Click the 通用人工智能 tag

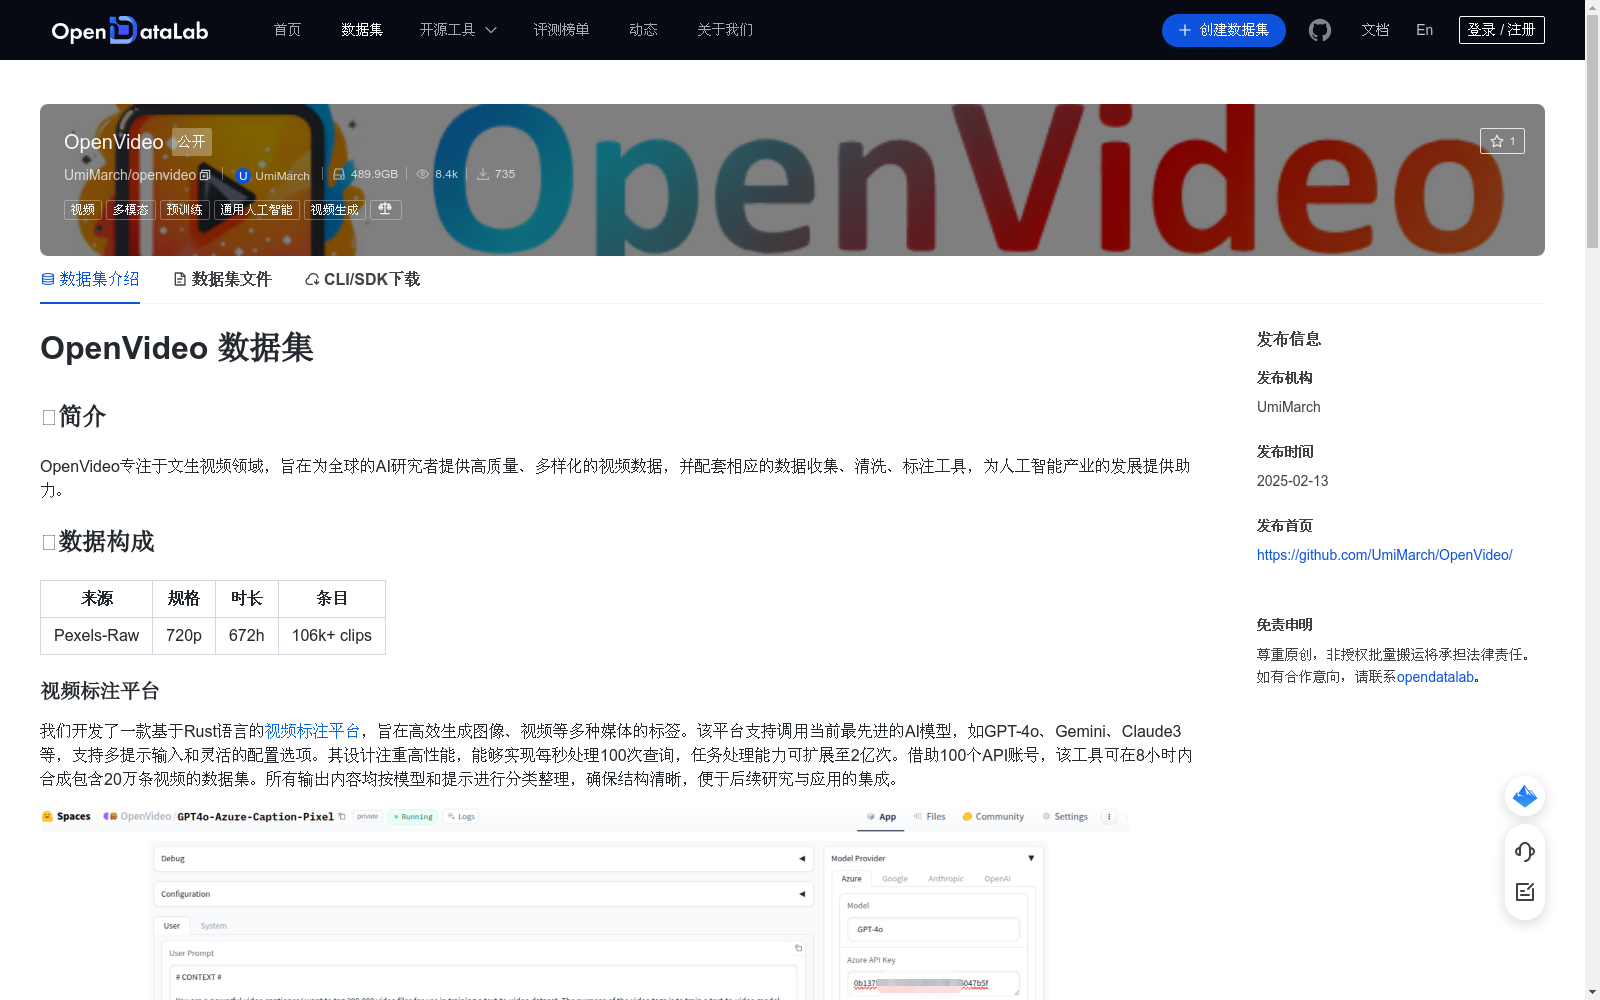coord(256,210)
